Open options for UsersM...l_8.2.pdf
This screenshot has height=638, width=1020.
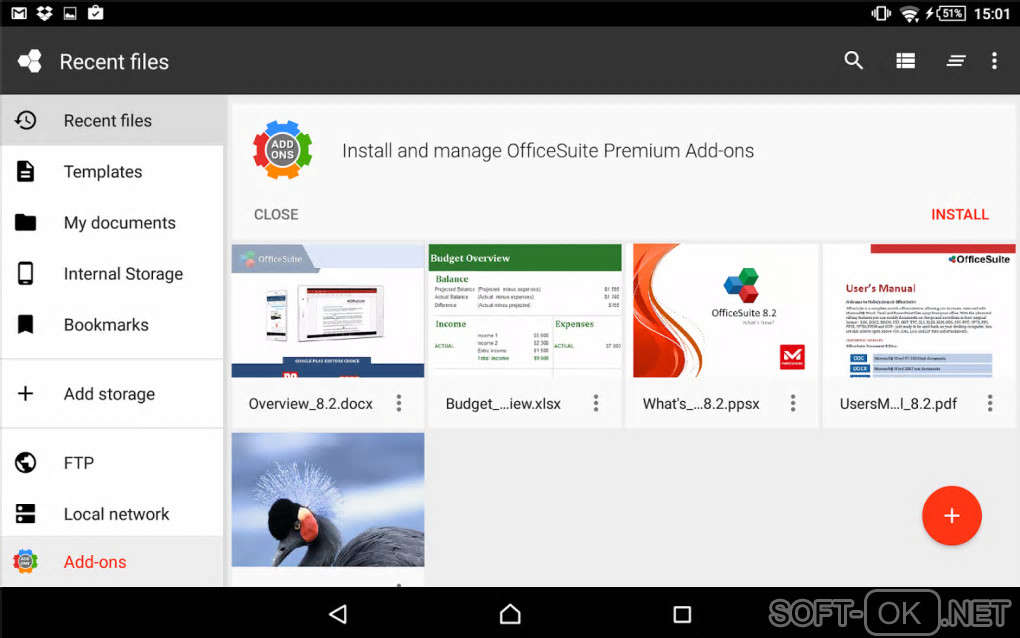990,403
